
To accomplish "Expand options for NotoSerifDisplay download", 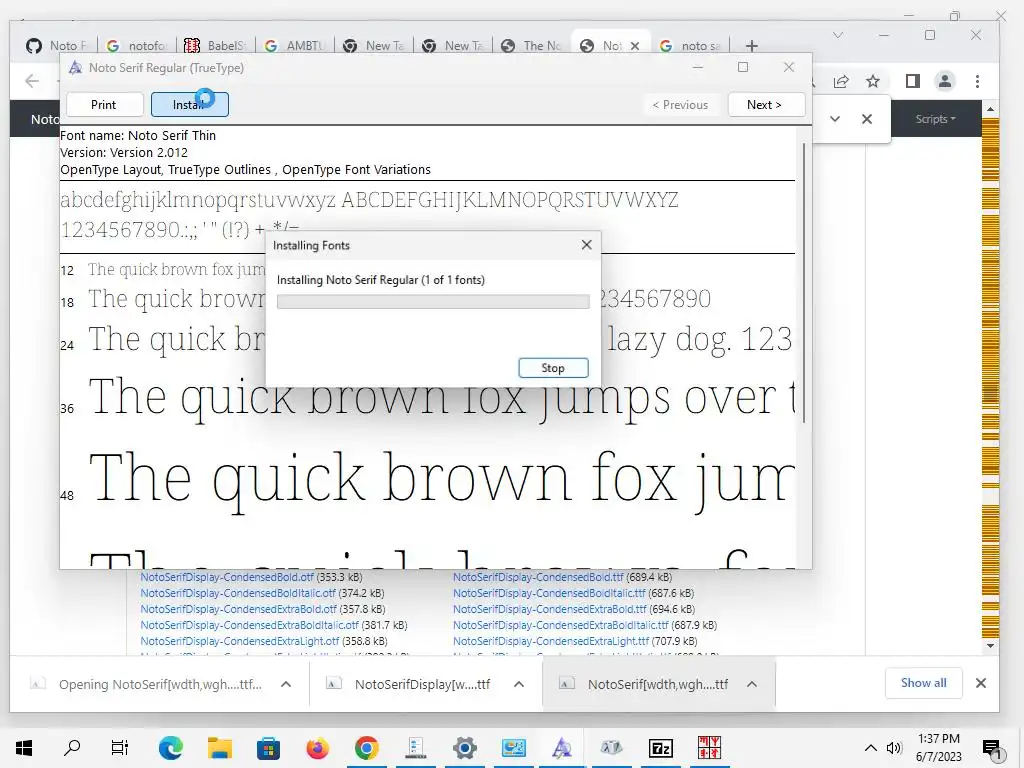I will click(x=519, y=684).
